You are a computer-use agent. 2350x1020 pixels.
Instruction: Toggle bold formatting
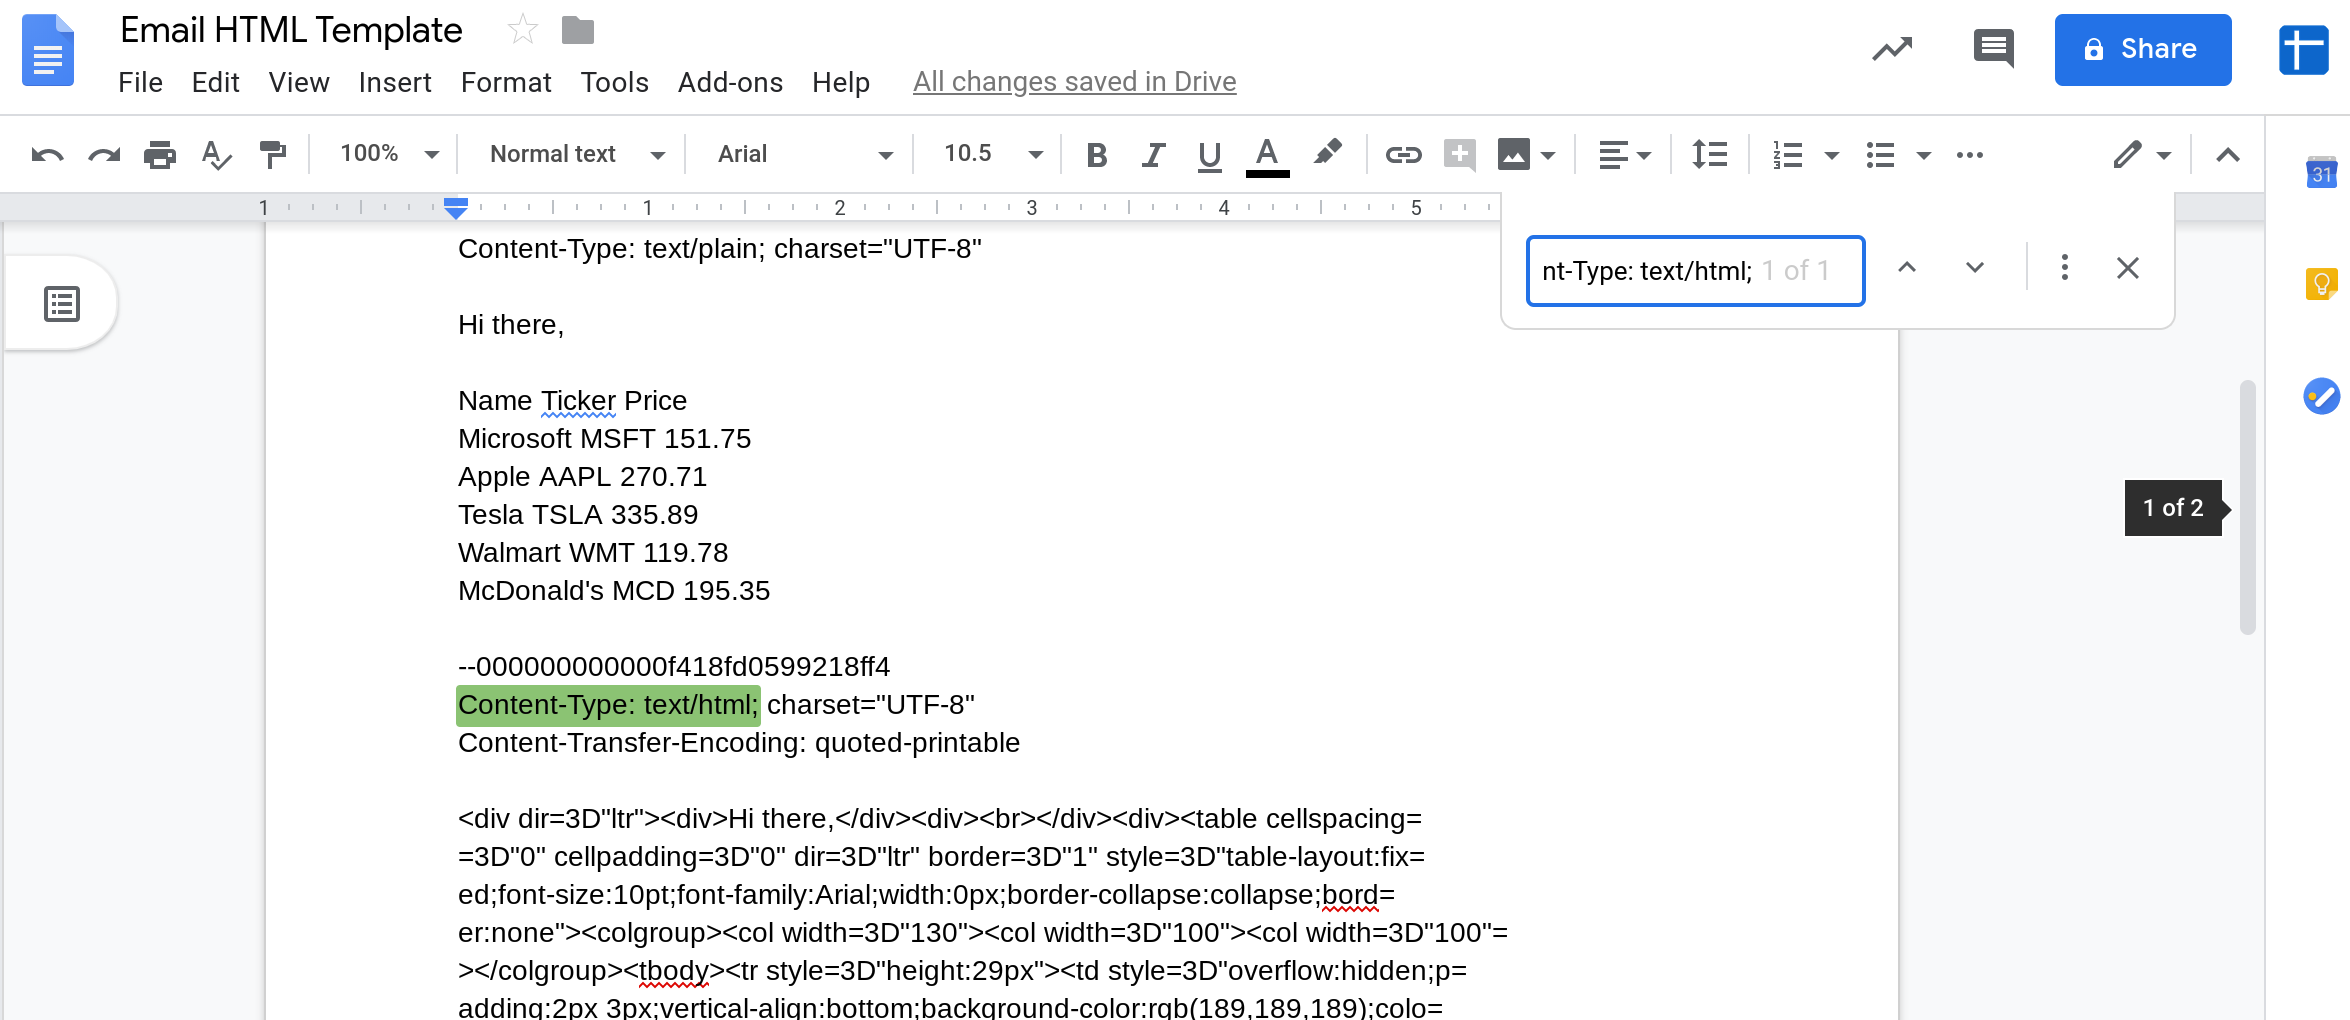pyautogui.click(x=1097, y=155)
